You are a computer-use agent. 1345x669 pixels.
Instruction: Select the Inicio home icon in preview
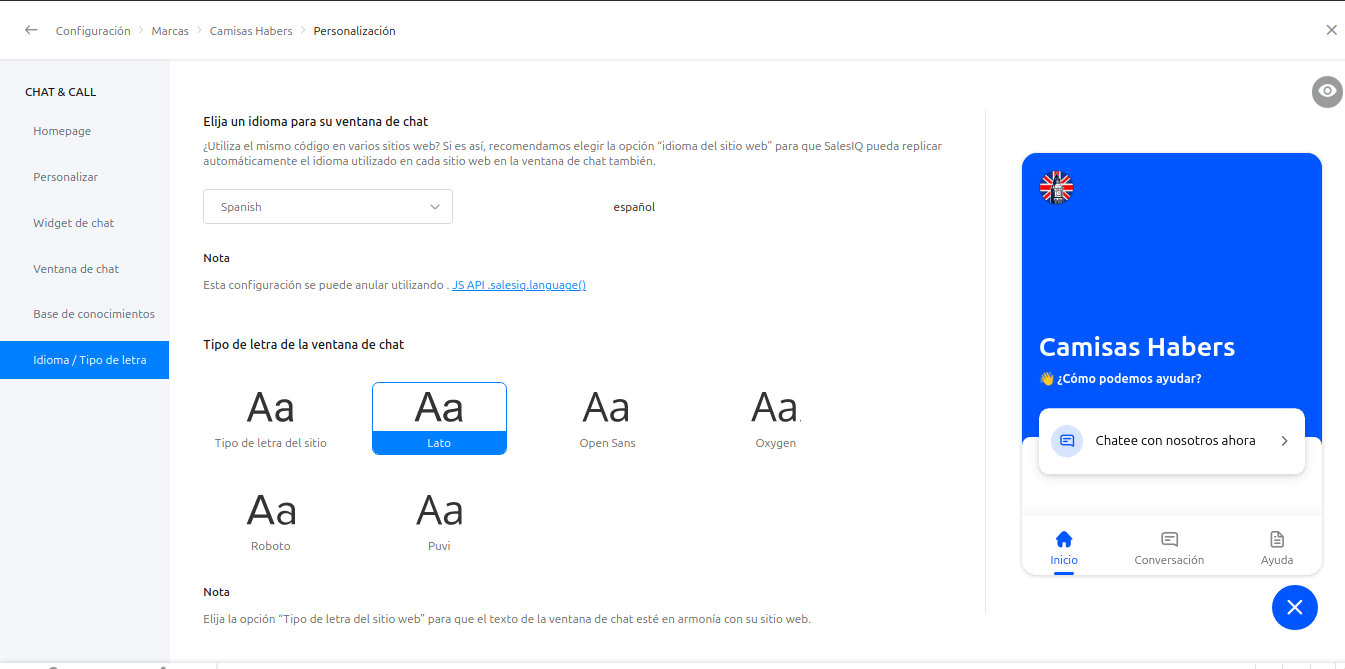pyautogui.click(x=1064, y=539)
